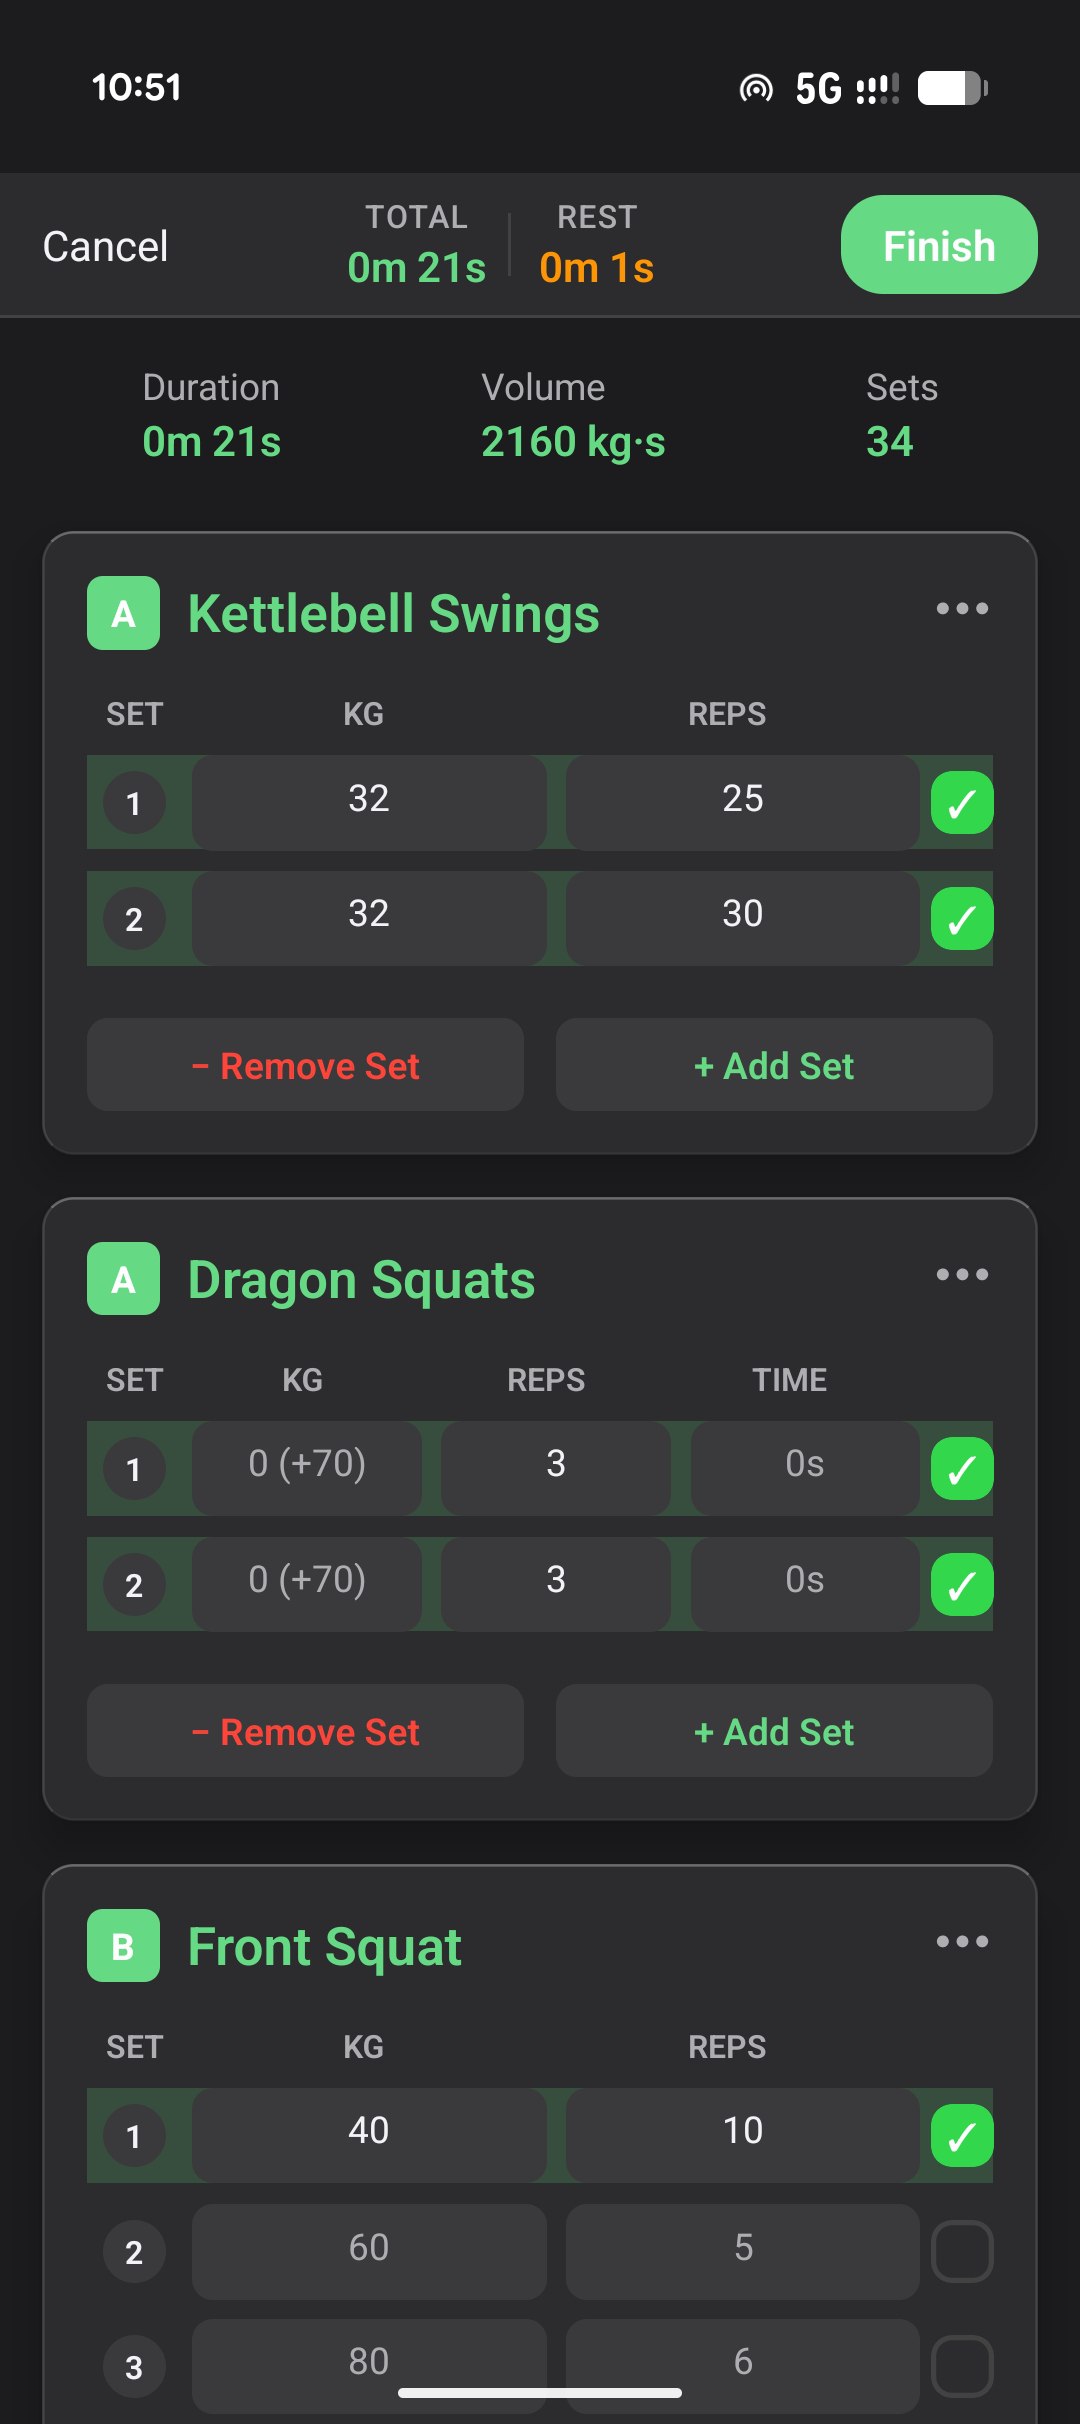
Task: Open the Dragon Squats options menu
Action: pyautogui.click(x=962, y=1273)
